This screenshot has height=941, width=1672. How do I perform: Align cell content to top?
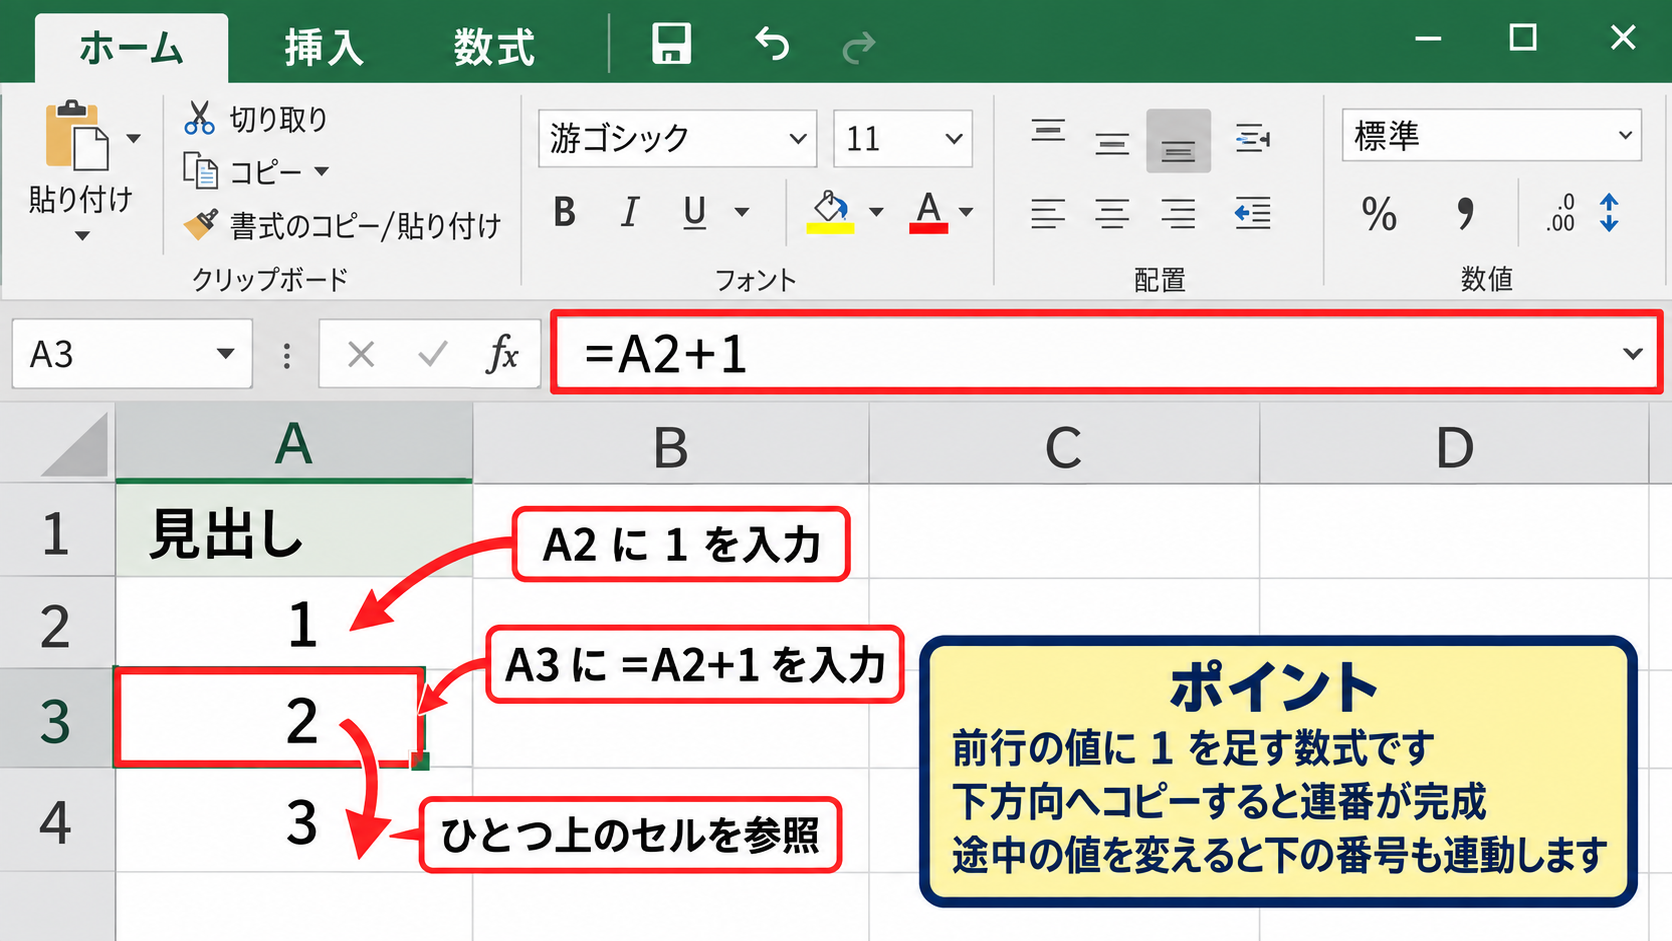[1048, 131]
